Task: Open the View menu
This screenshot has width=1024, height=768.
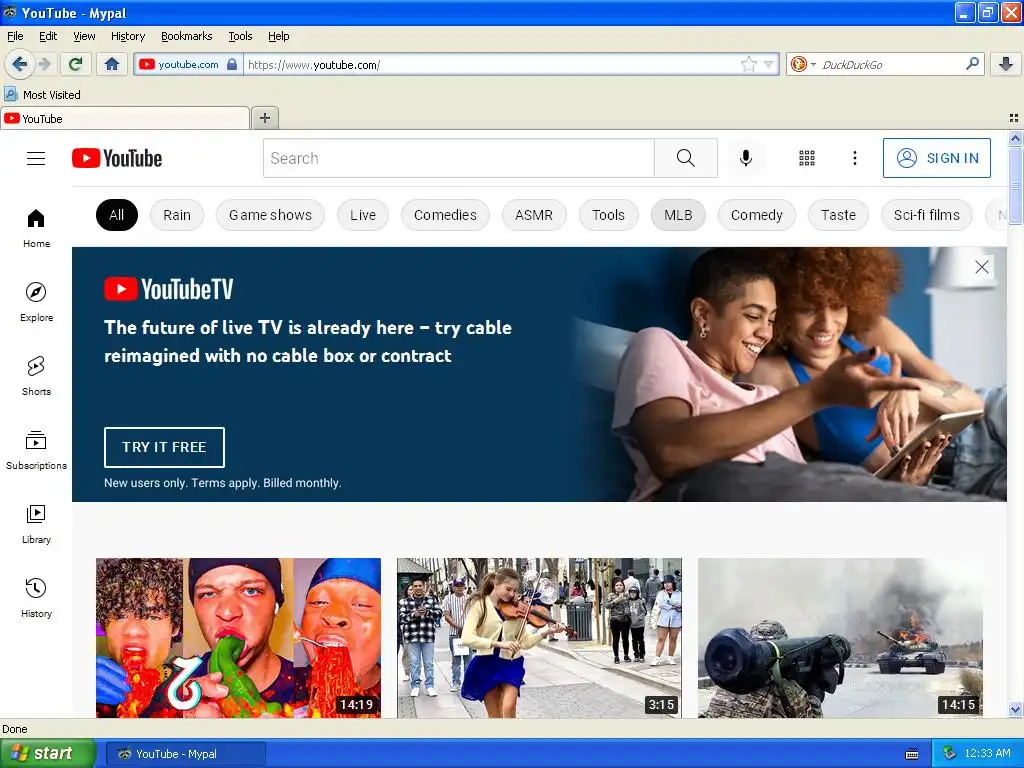Action: click(x=84, y=36)
